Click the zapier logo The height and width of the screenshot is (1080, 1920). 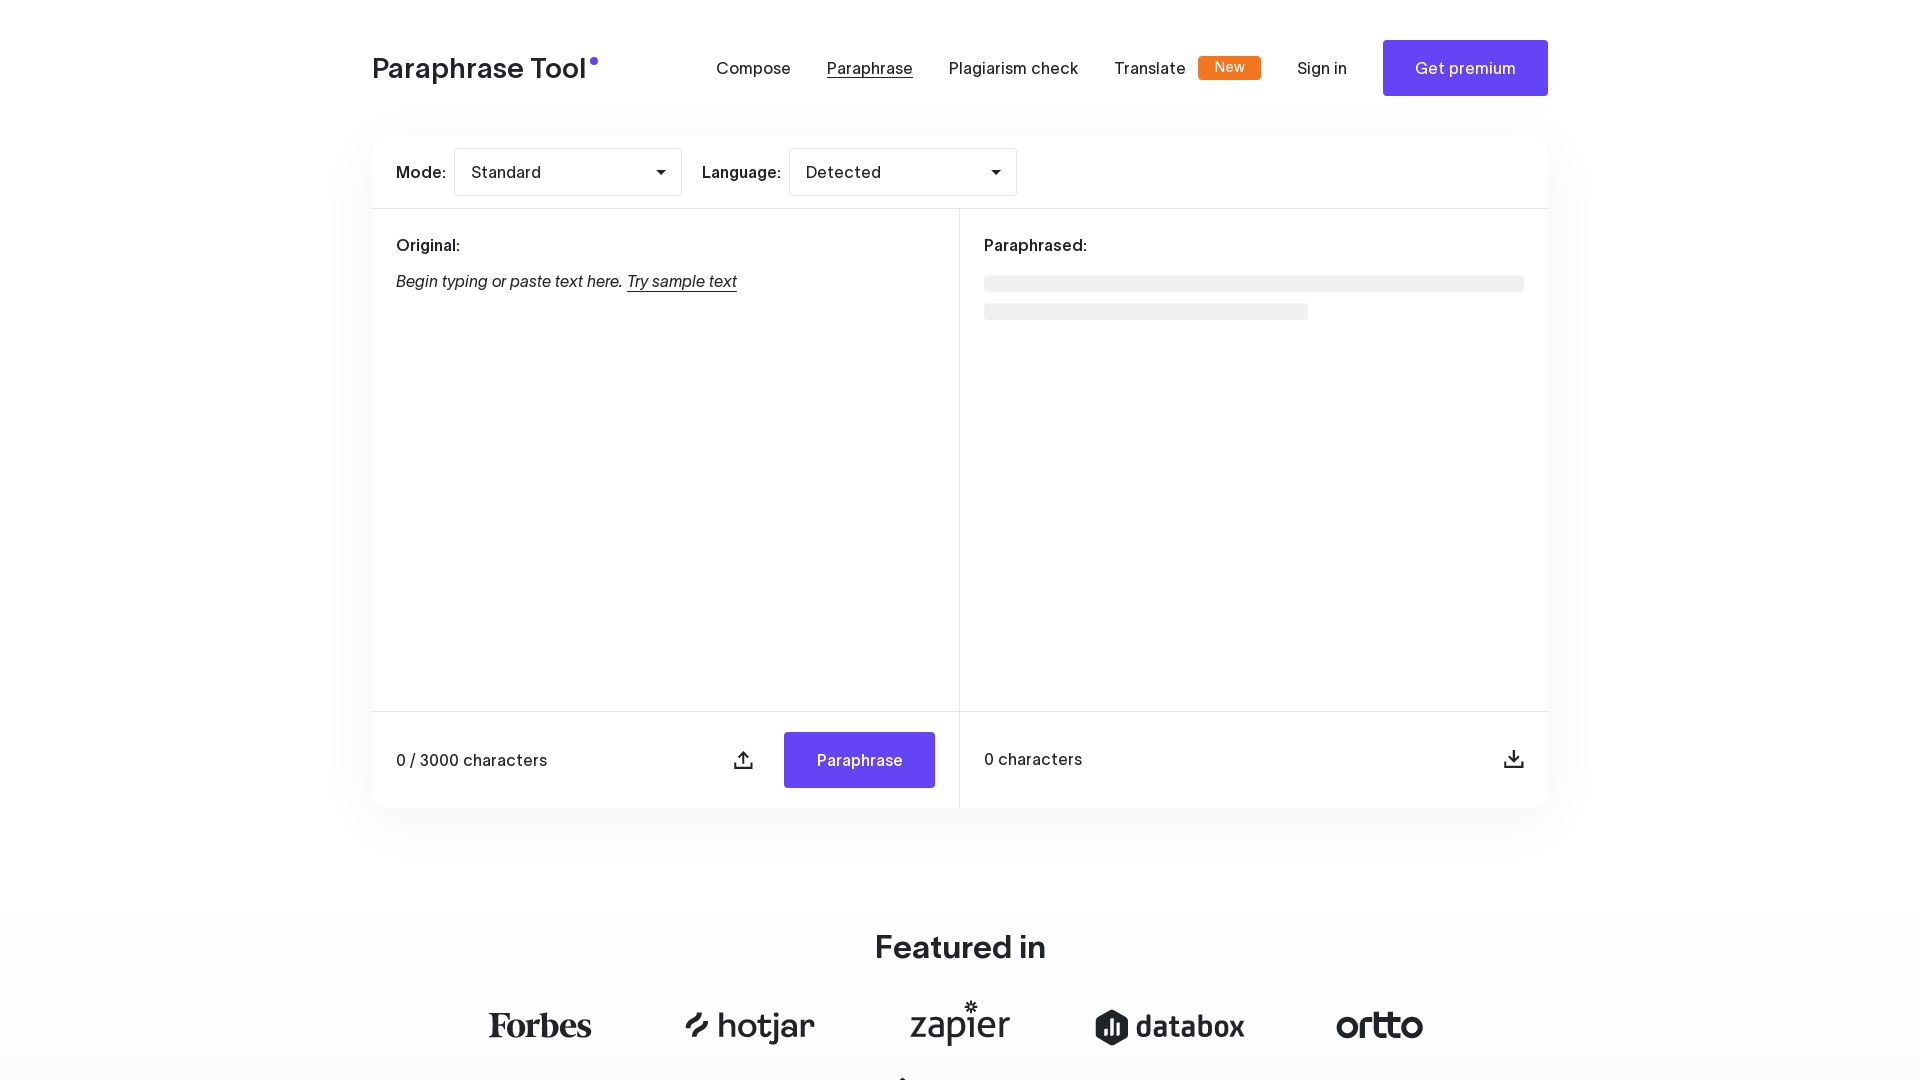pyautogui.click(x=960, y=1025)
